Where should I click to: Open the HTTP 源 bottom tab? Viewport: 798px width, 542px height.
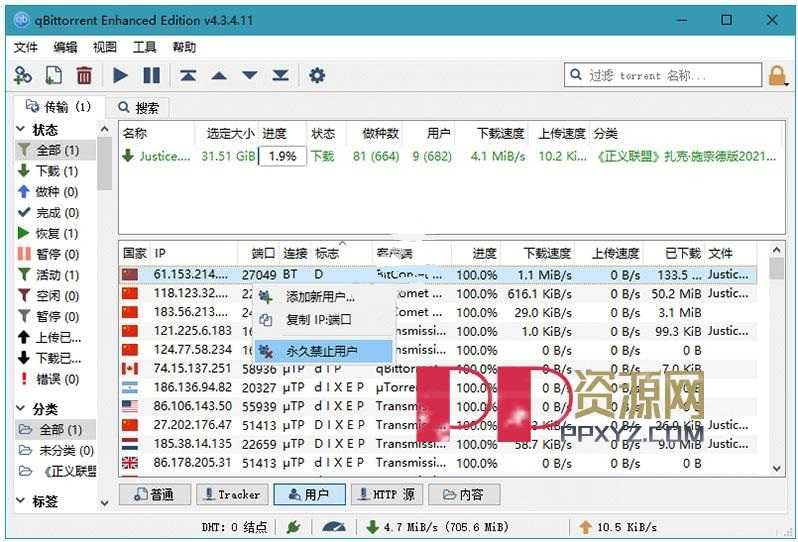[387, 494]
